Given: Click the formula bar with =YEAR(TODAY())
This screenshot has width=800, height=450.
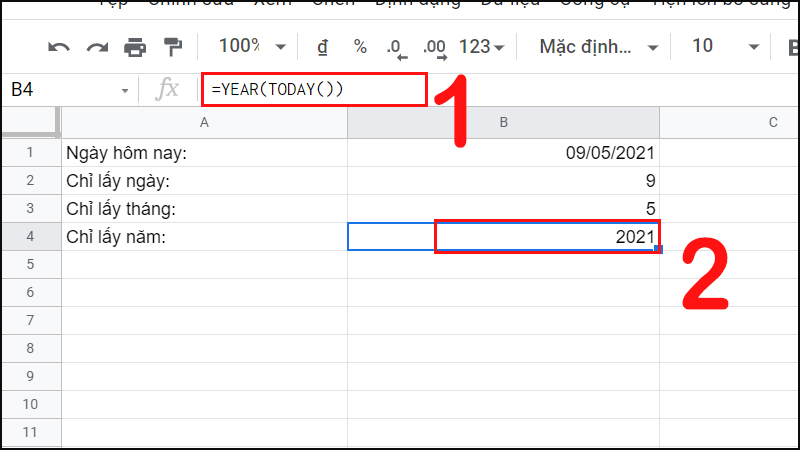Looking at the screenshot, I should tap(314, 89).
